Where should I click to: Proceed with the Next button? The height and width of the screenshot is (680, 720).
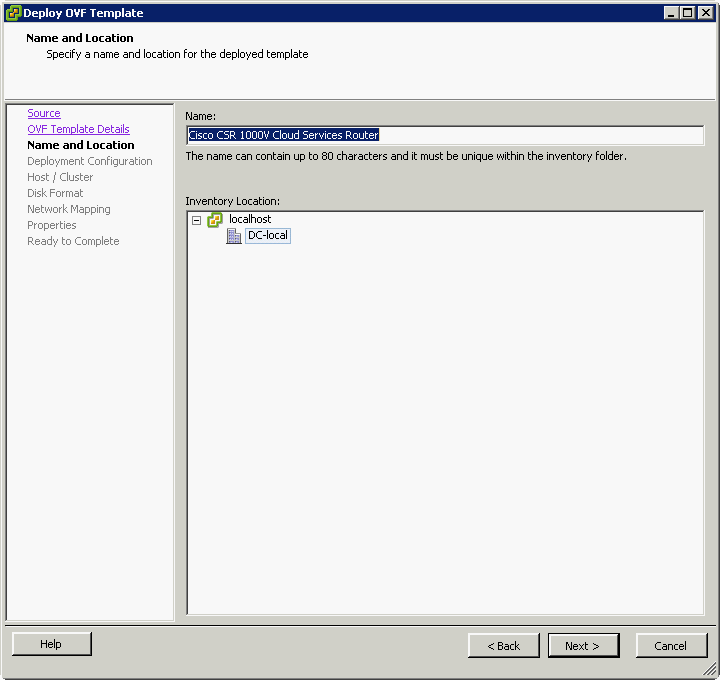pyautogui.click(x=583, y=646)
